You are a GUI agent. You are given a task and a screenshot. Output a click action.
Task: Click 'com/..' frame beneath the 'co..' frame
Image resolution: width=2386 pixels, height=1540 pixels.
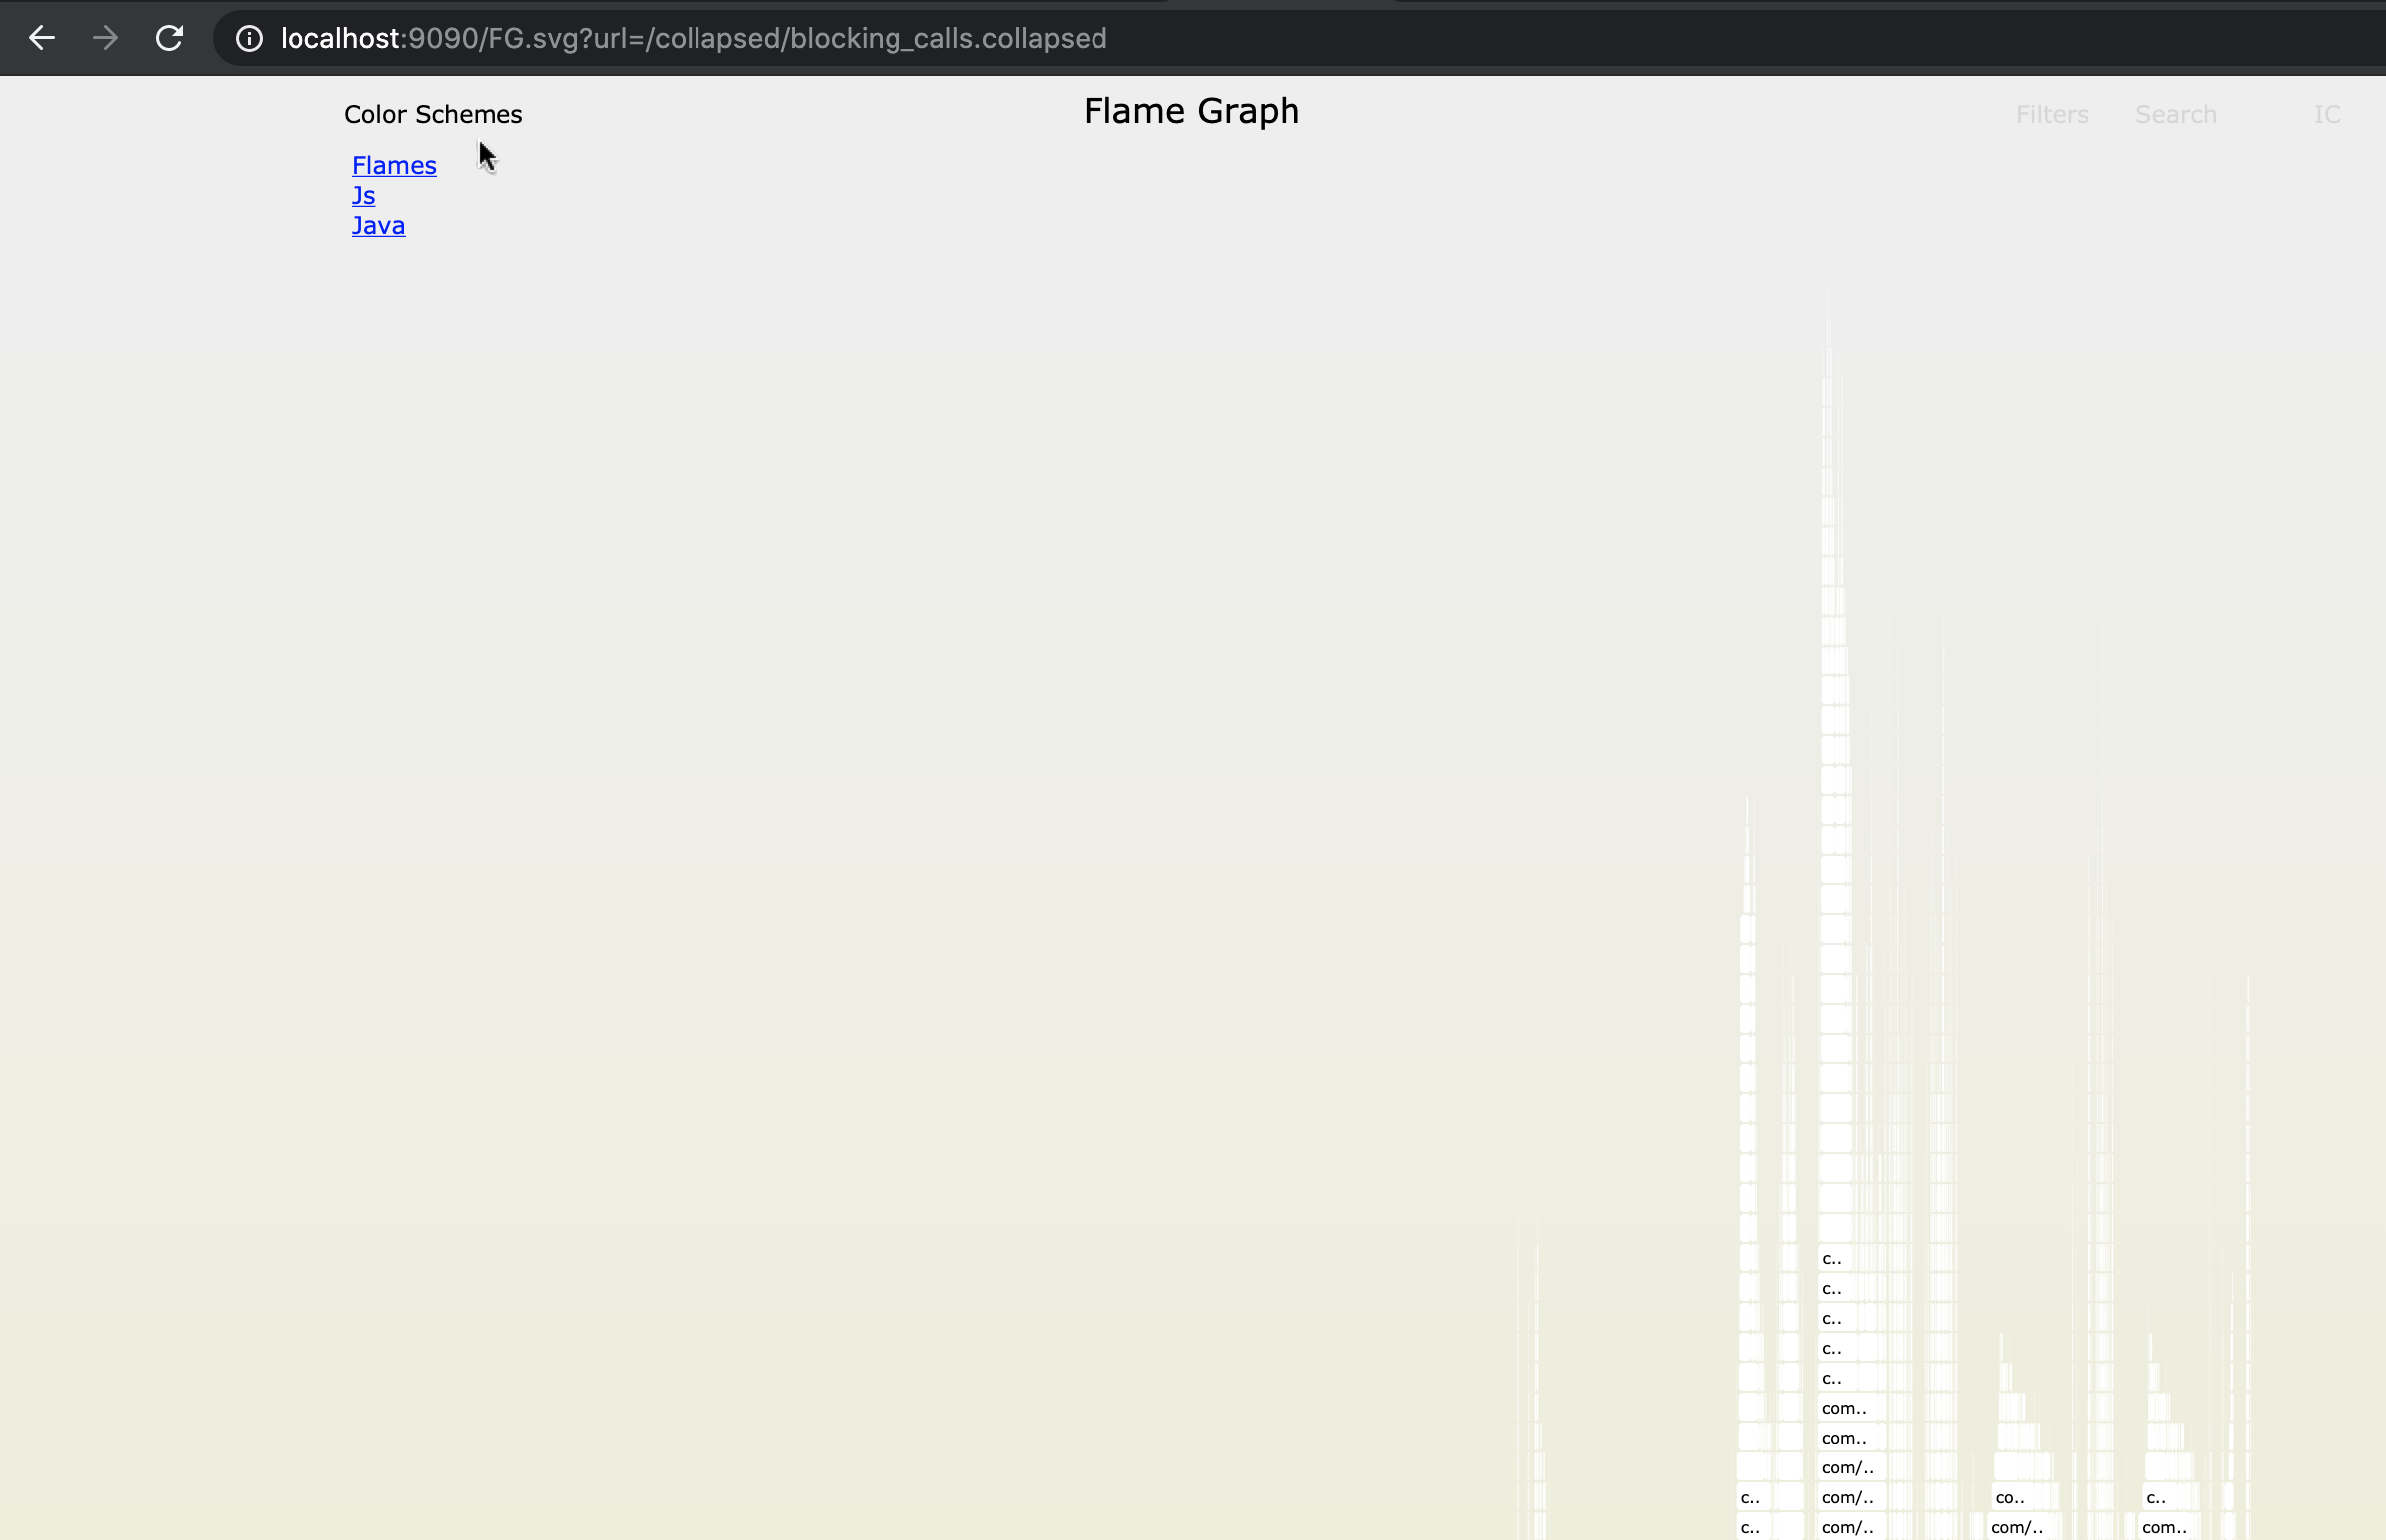point(2016,1527)
